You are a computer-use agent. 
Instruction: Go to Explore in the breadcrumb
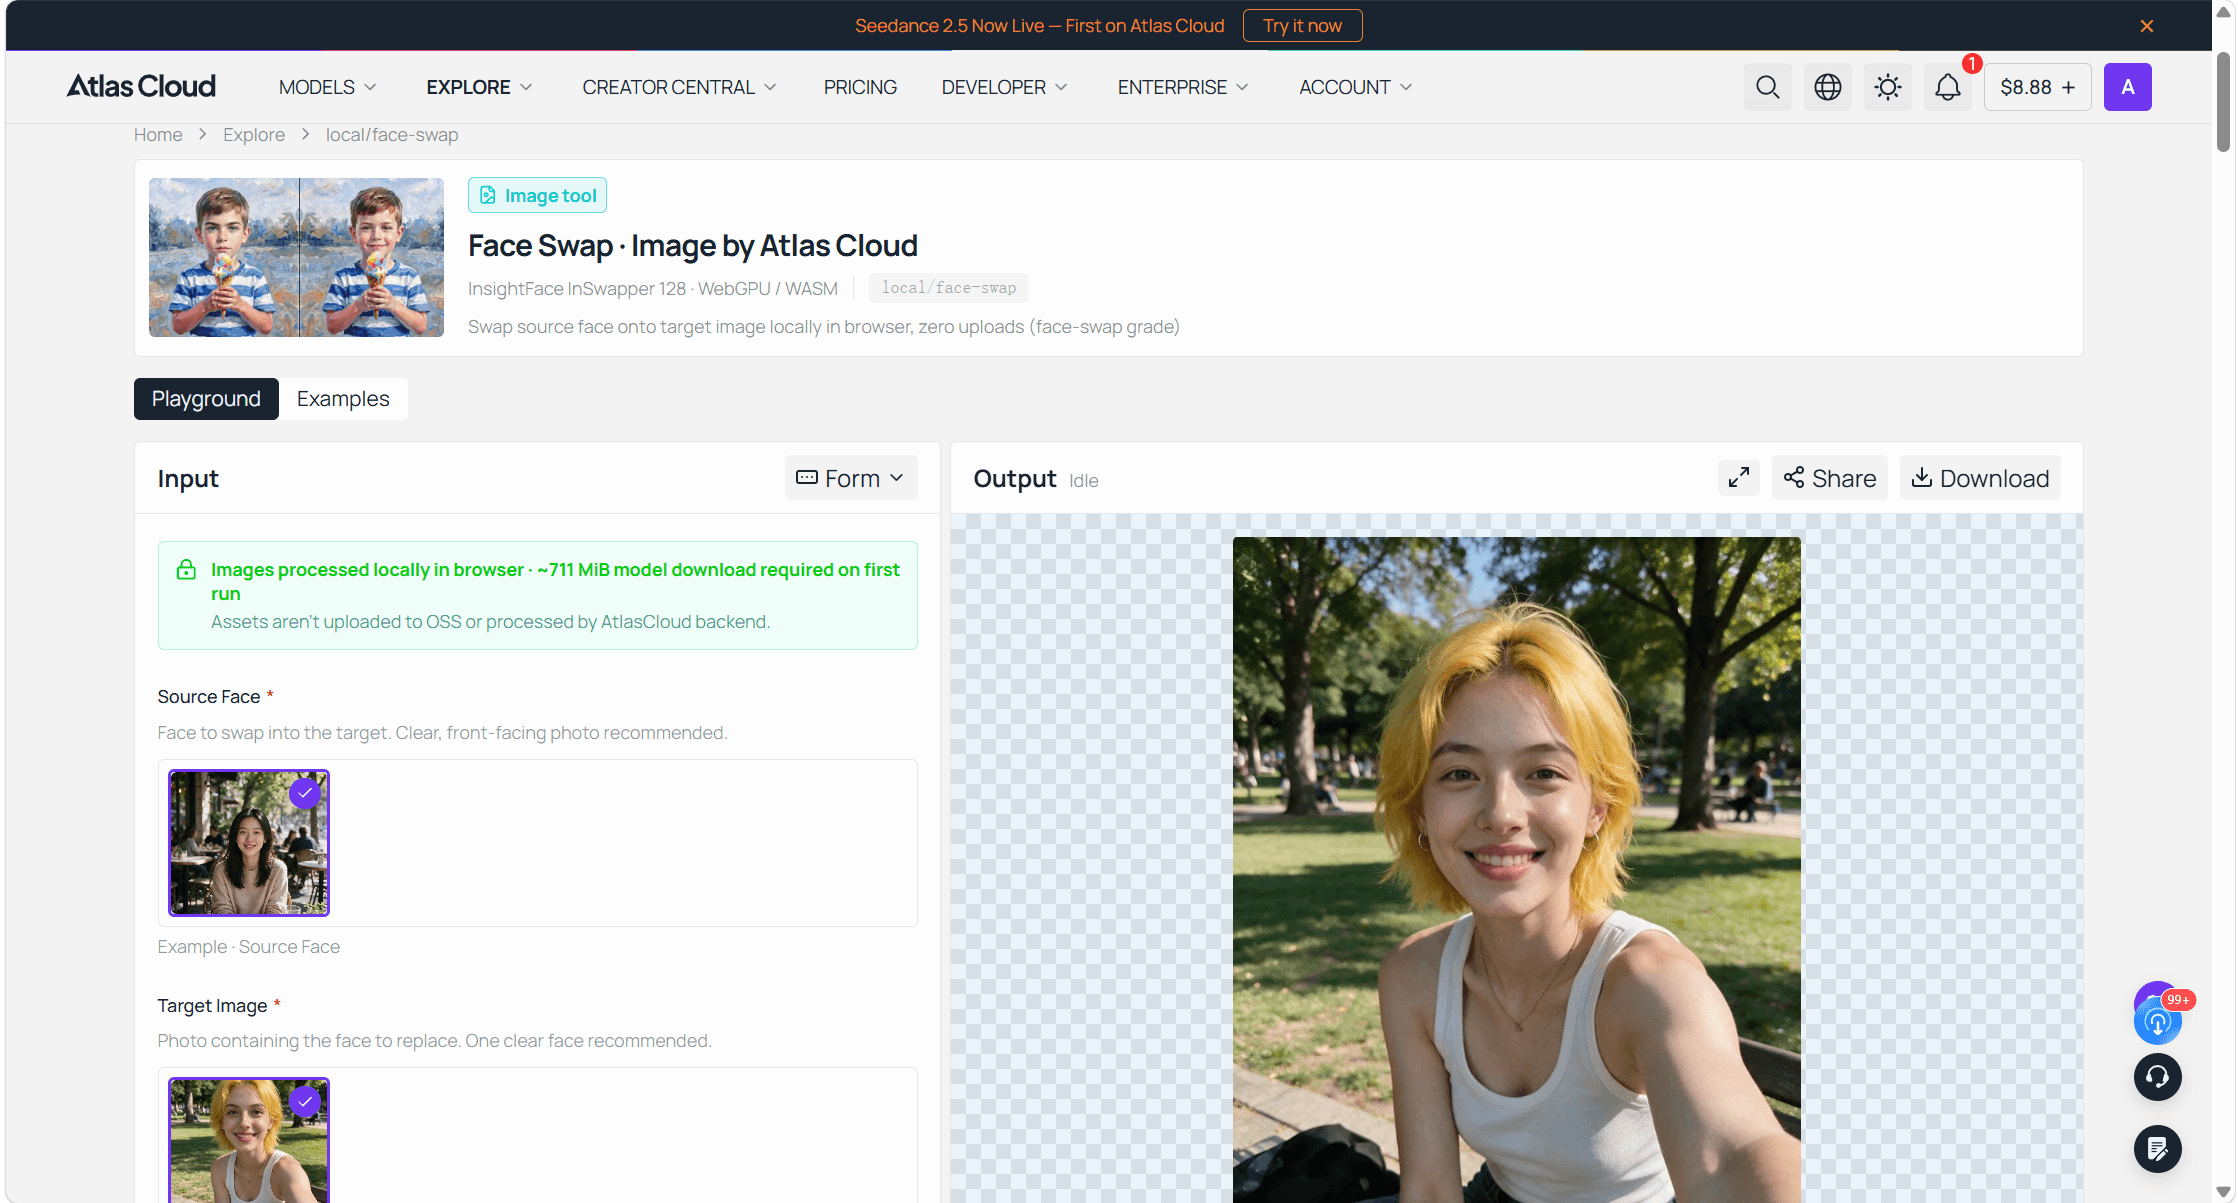coord(254,135)
